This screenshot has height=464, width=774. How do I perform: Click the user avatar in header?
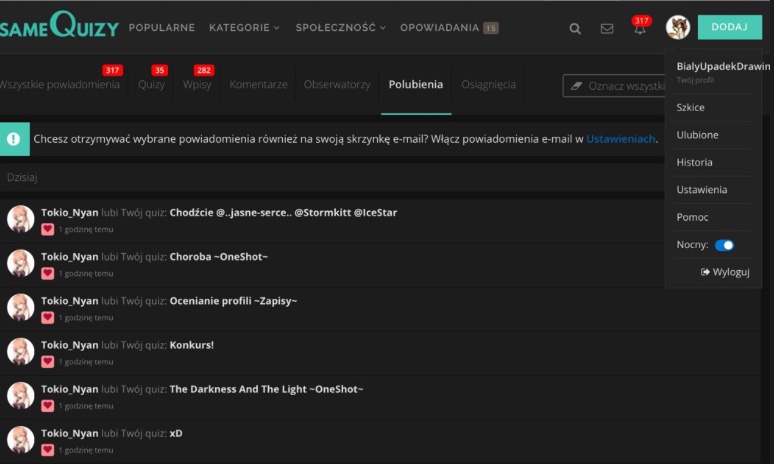(678, 28)
